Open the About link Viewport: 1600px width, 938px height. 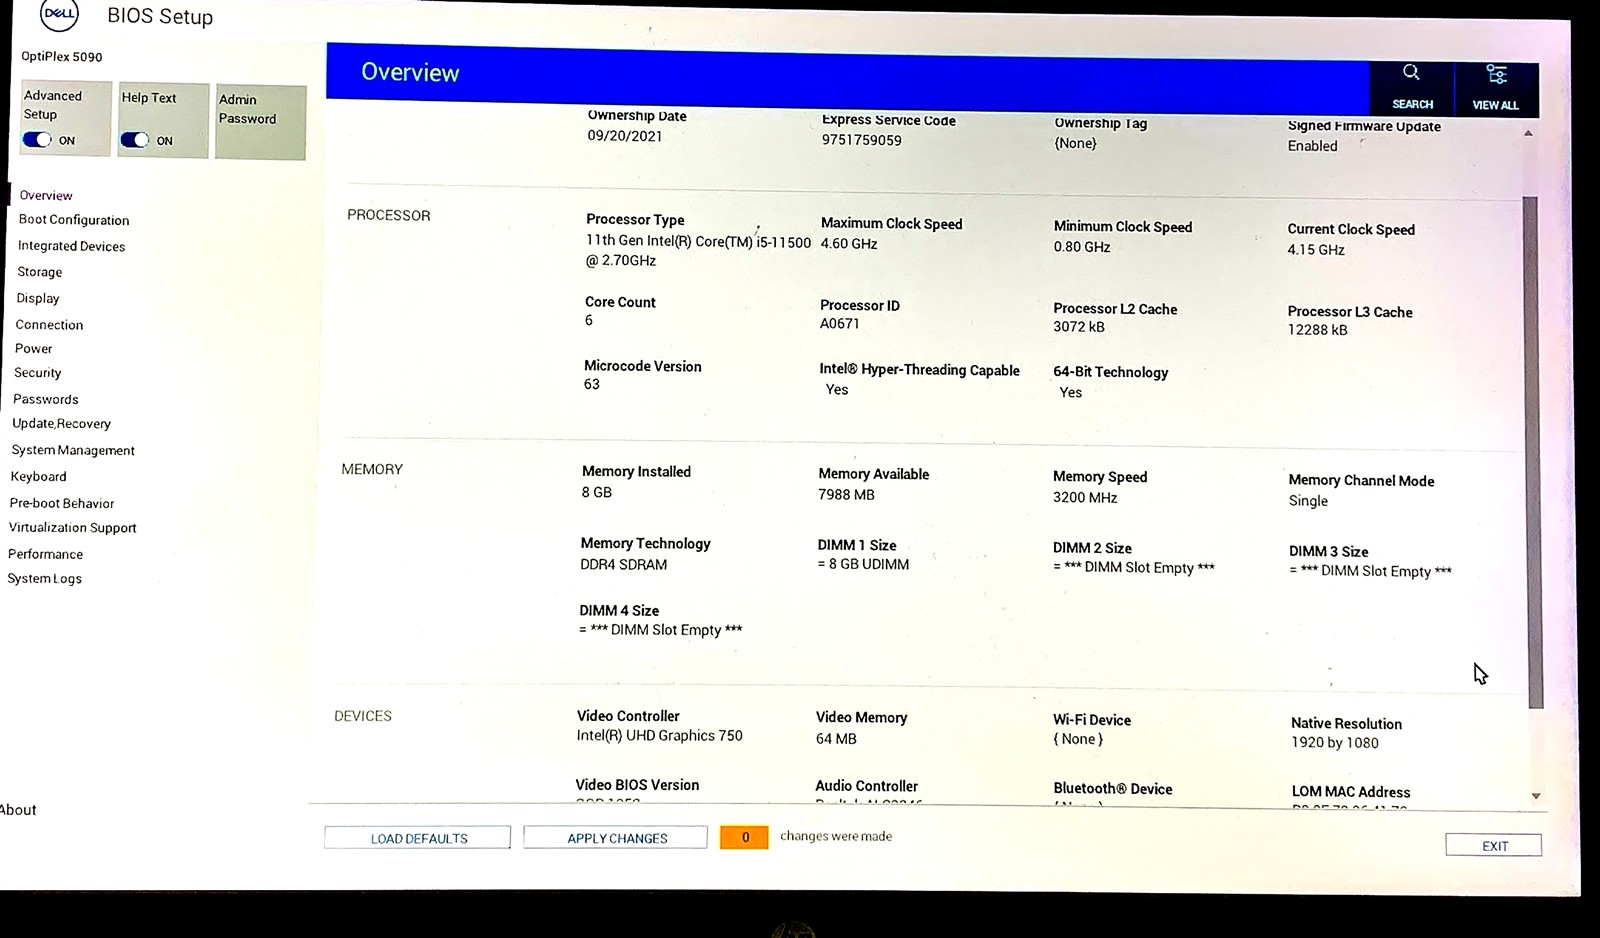18,810
